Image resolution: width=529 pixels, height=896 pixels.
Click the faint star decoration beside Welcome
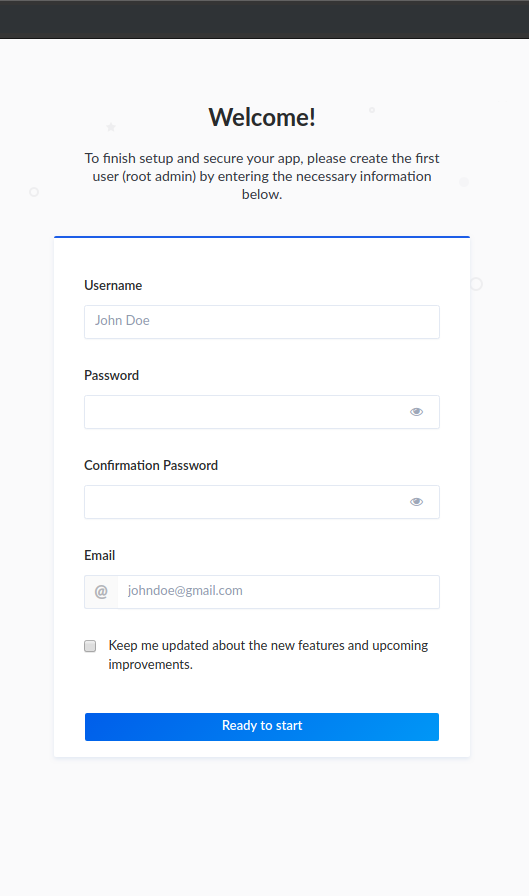111,127
